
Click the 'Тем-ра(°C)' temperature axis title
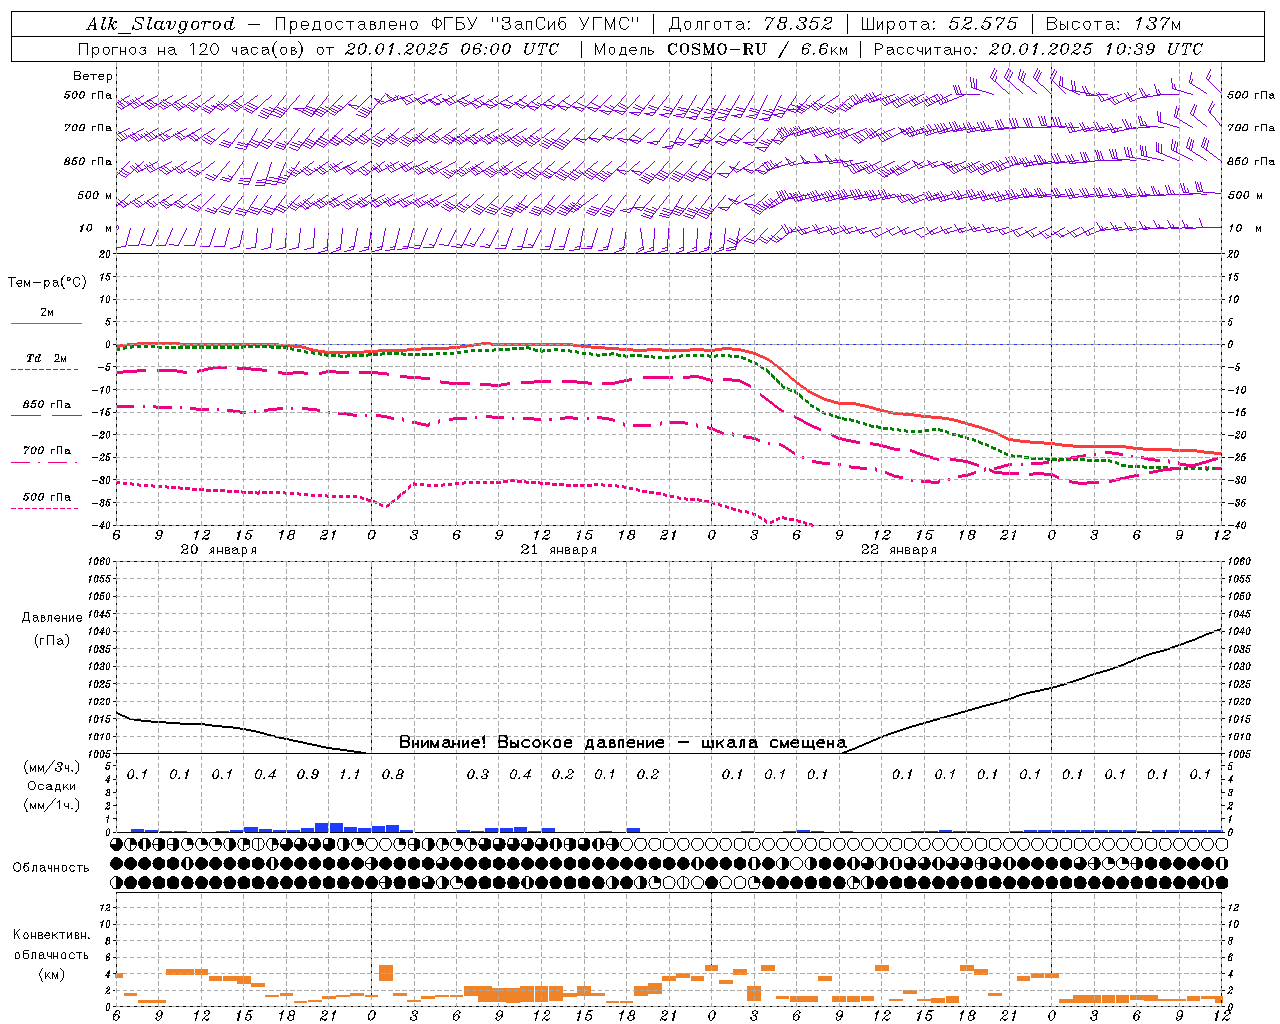[x=47, y=283]
